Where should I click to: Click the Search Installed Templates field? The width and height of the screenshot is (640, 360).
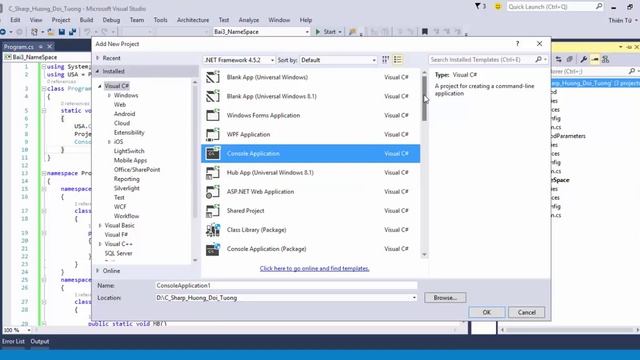482,60
